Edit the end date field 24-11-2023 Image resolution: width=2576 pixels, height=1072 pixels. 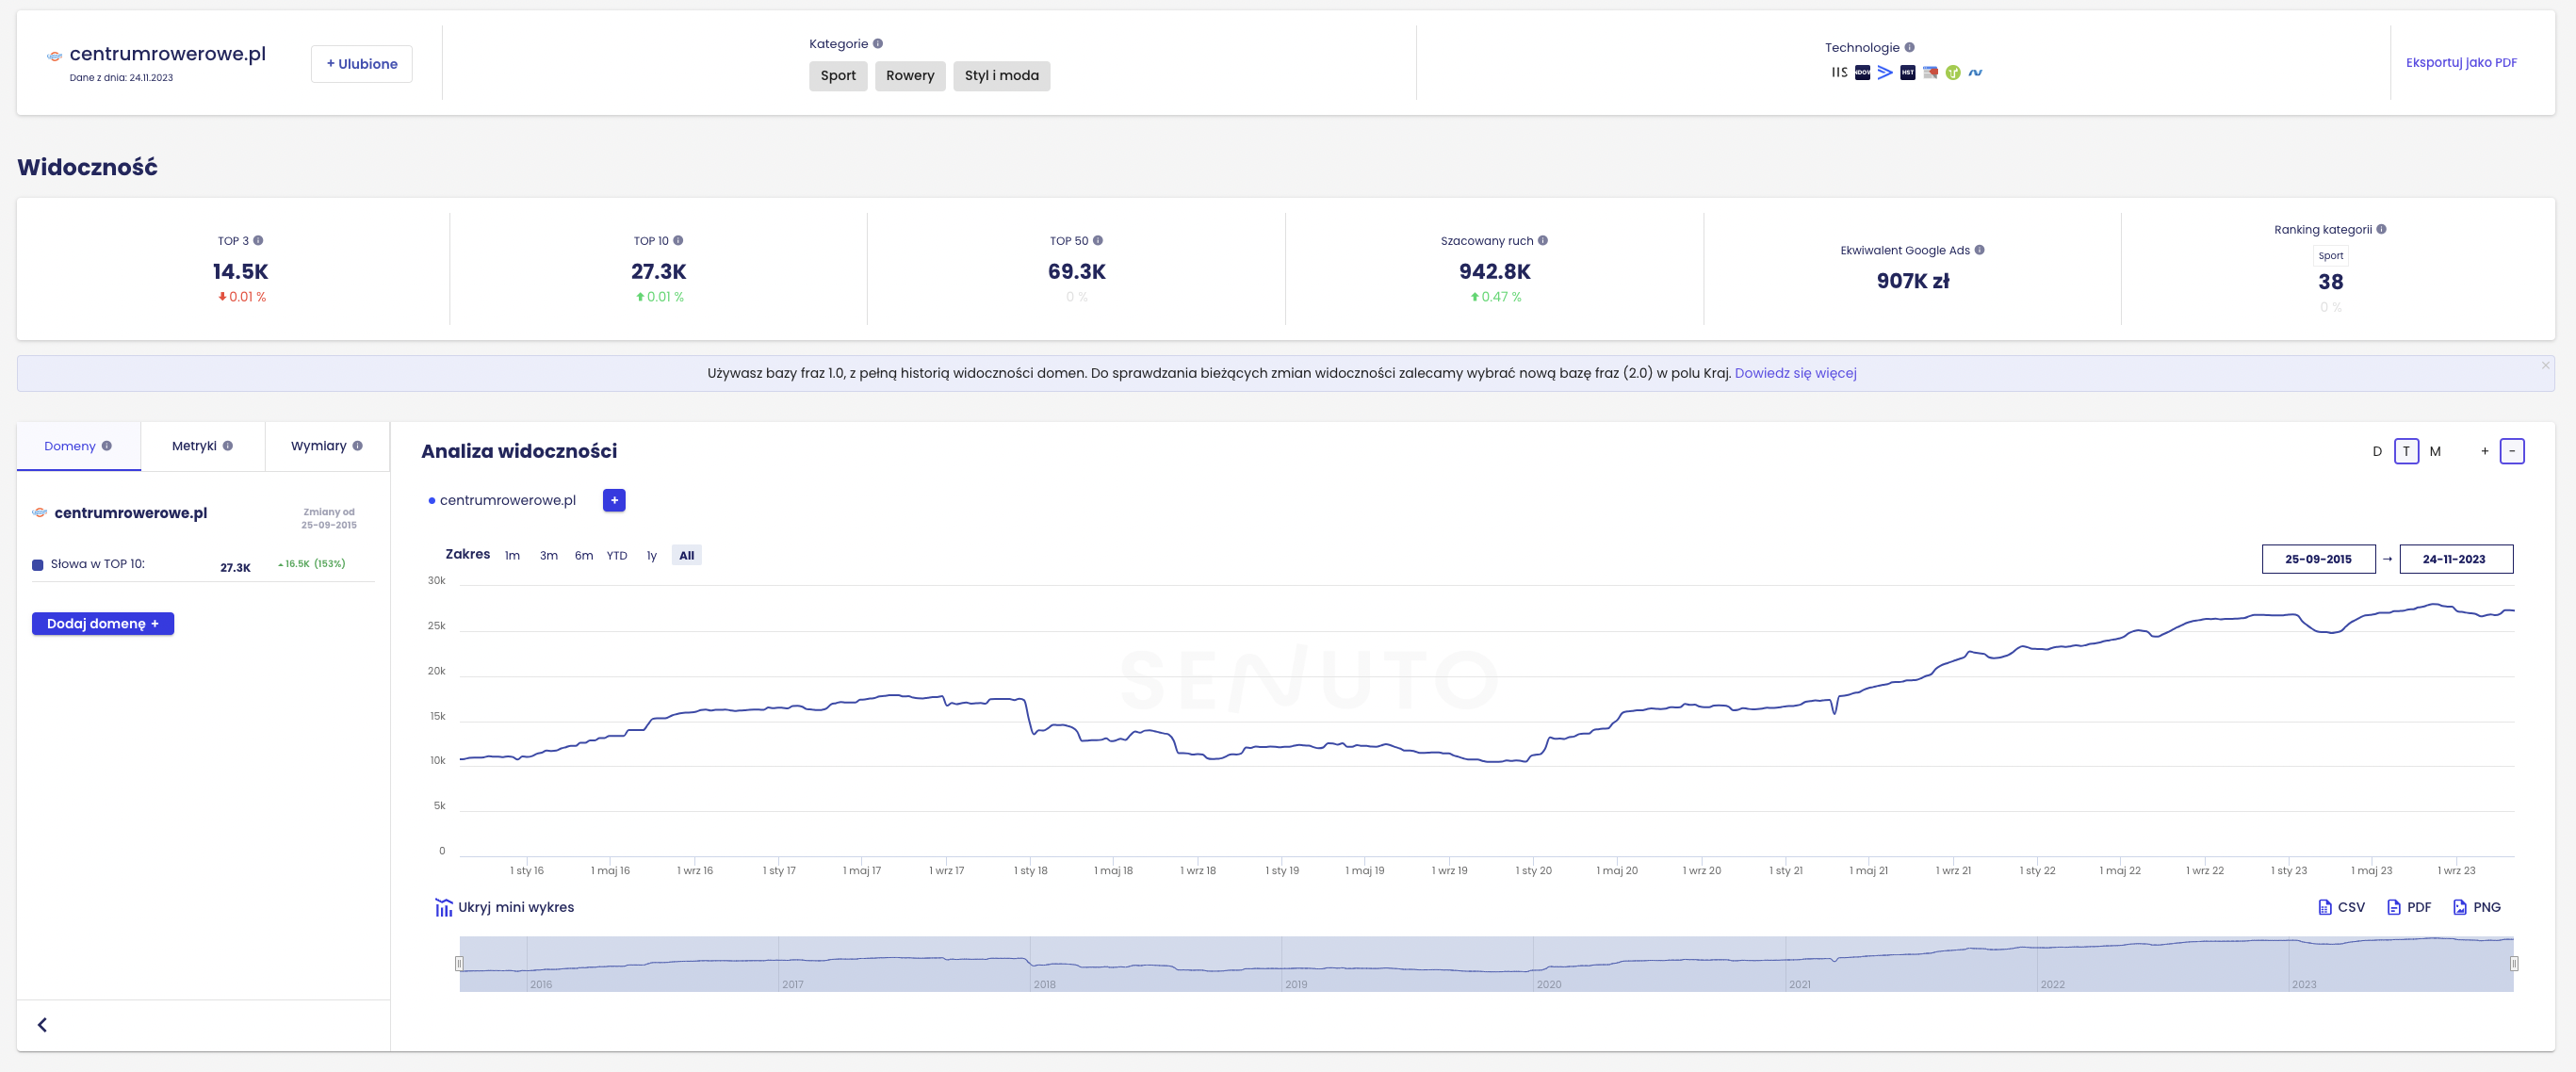[x=2455, y=559]
